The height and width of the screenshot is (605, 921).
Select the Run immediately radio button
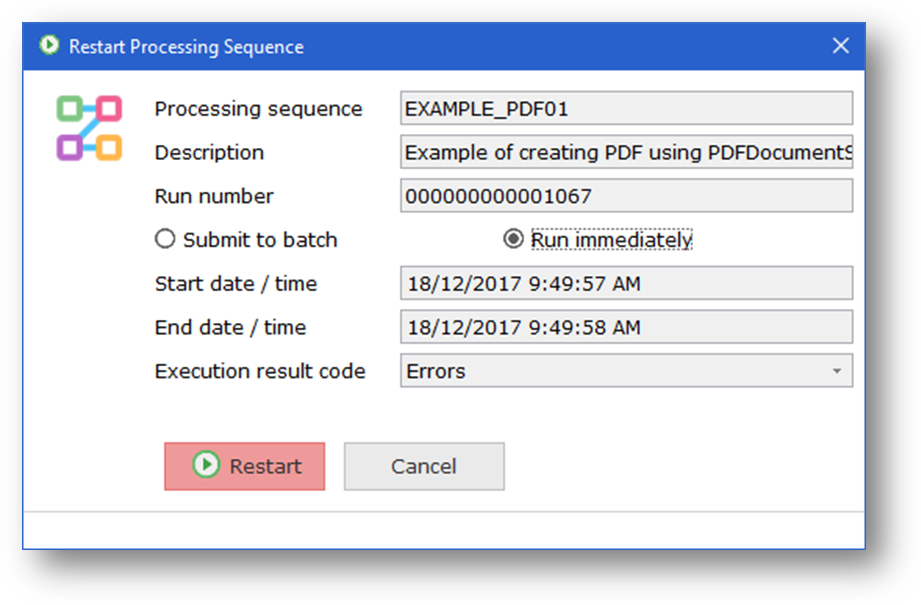514,240
